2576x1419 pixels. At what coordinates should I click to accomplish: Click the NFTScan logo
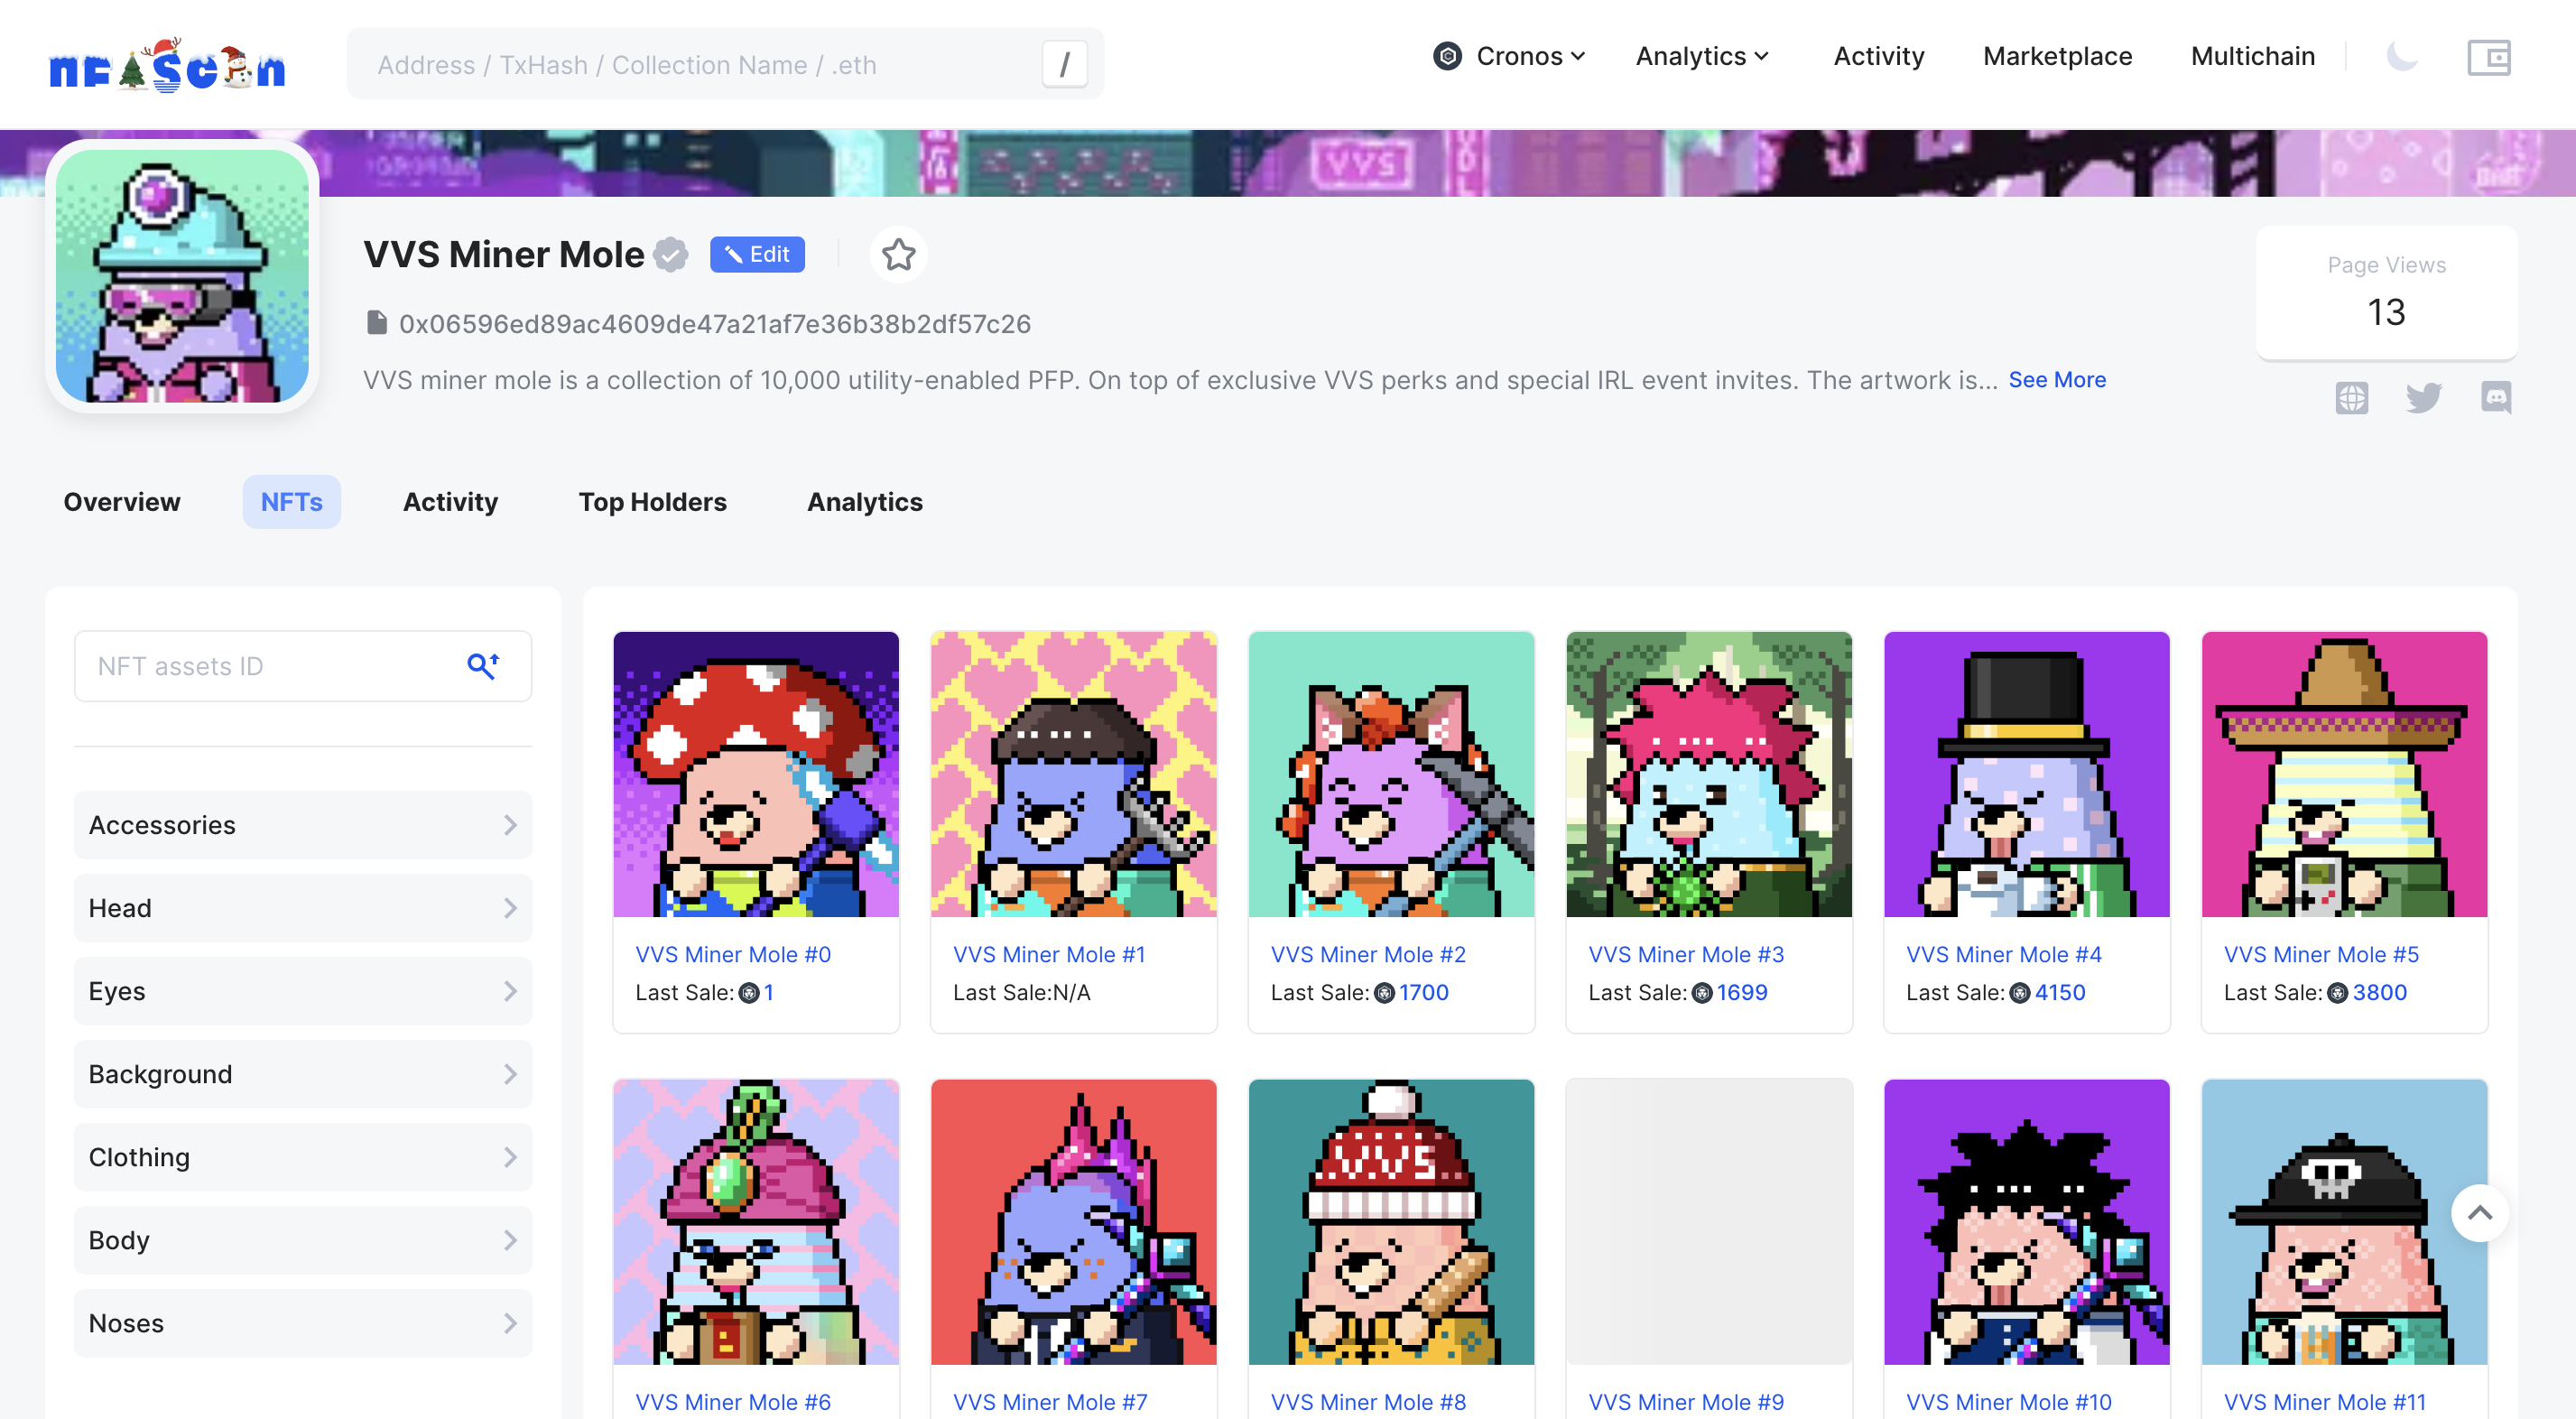pyautogui.click(x=167, y=65)
